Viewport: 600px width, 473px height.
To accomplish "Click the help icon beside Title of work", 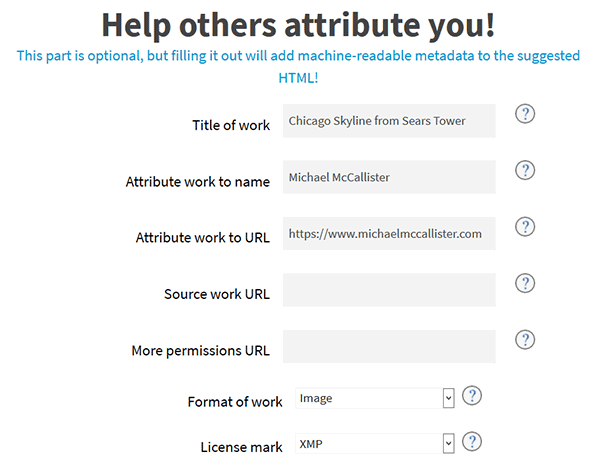I will (x=525, y=114).
